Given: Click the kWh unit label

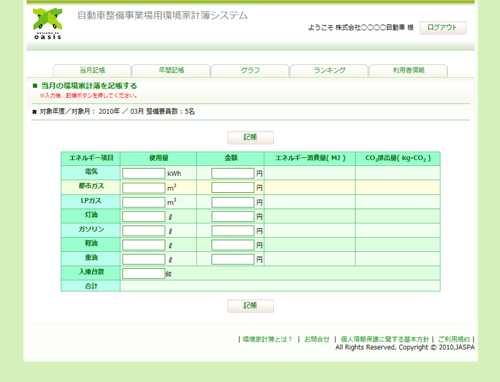Looking at the screenshot, I should click(174, 174).
